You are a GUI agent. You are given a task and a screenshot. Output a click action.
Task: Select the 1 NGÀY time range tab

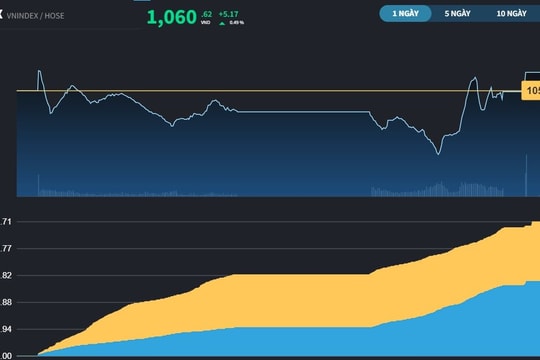405,13
